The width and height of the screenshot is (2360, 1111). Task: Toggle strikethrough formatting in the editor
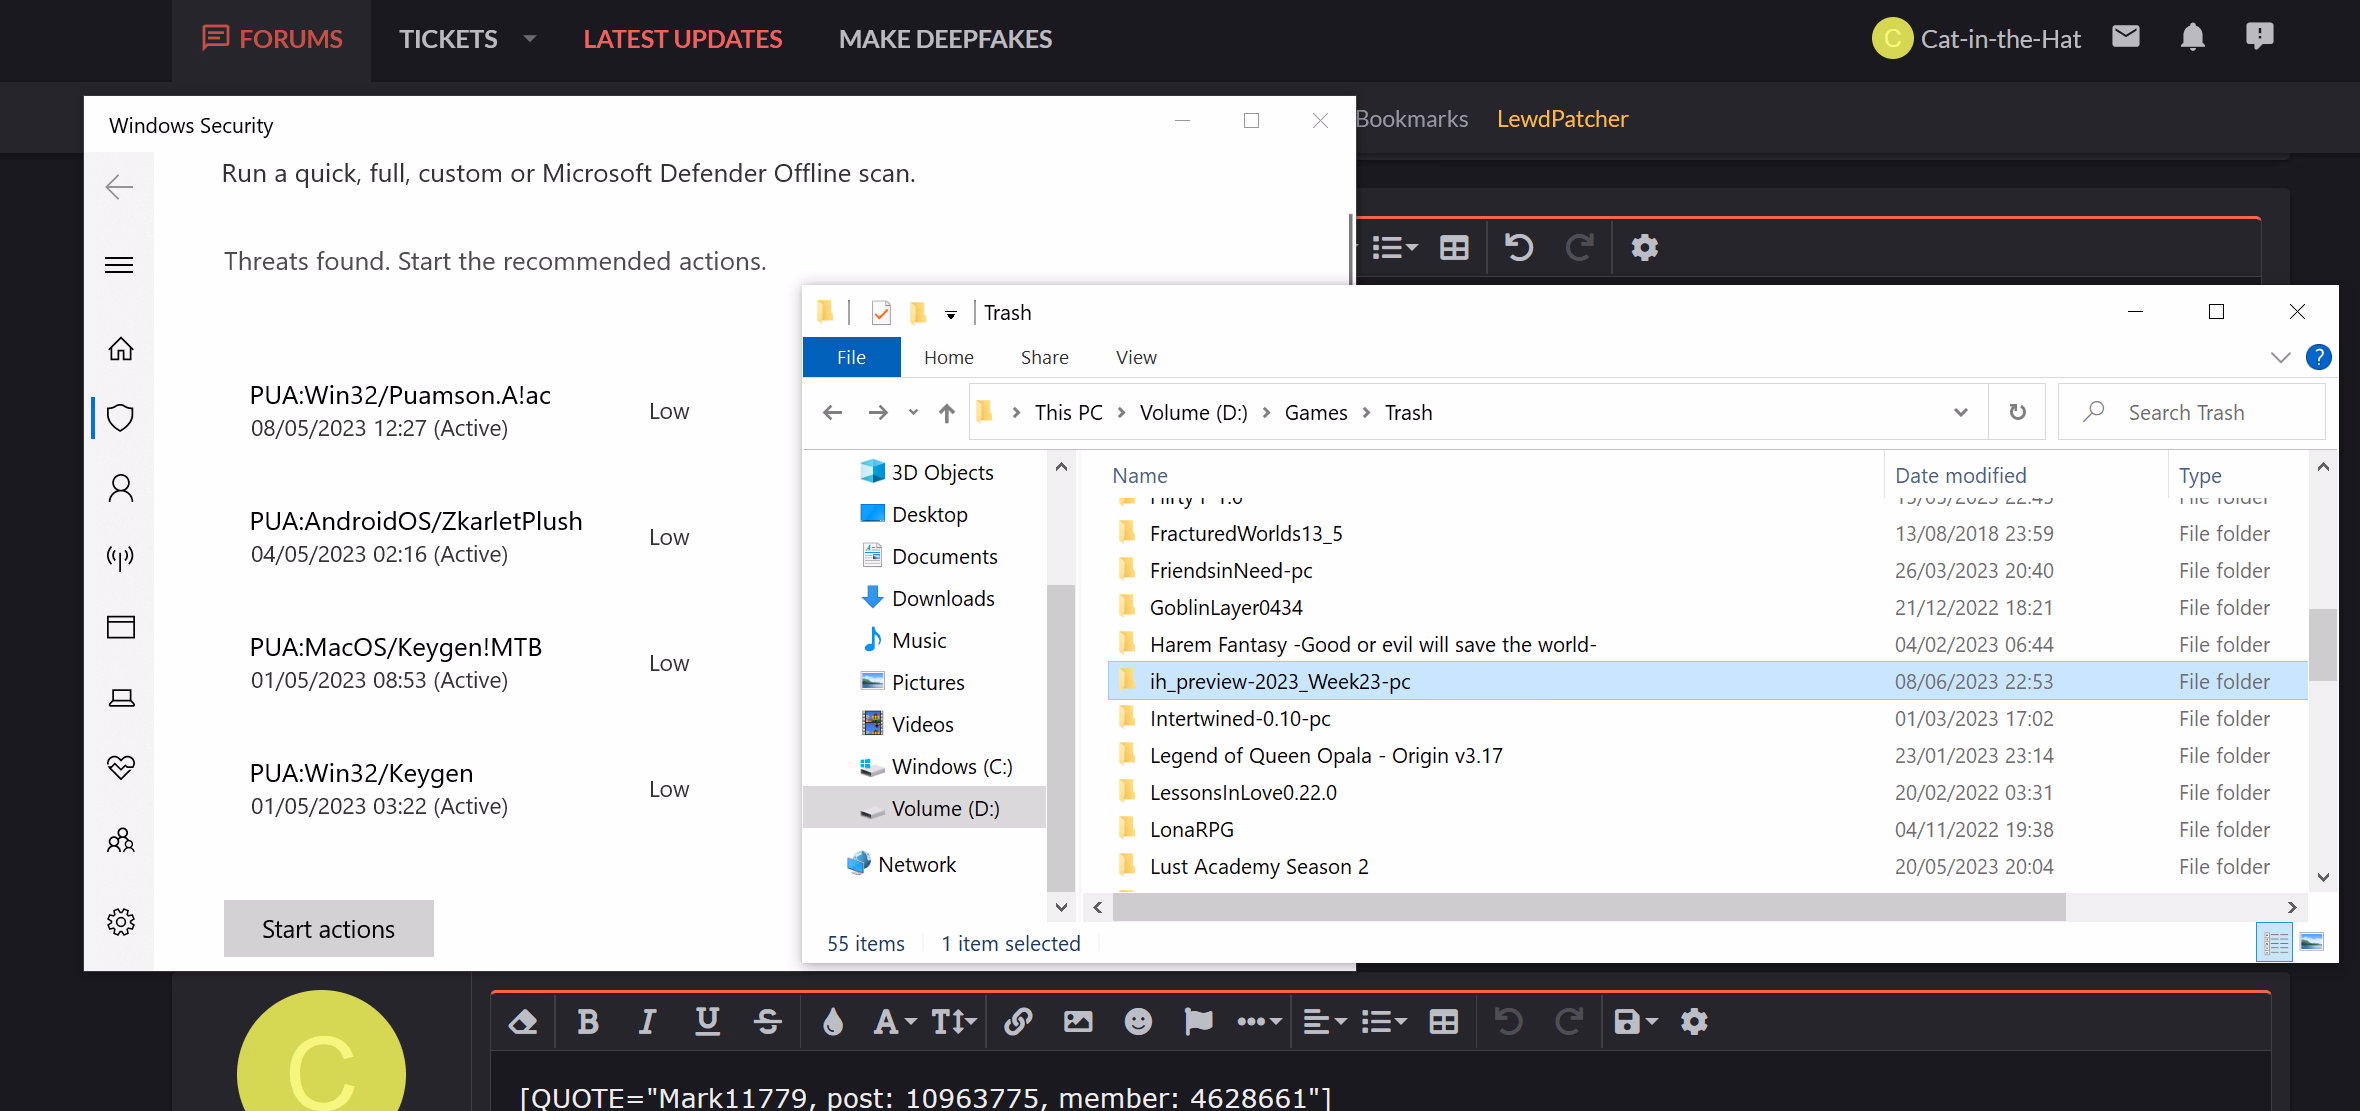coord(768,1021)
